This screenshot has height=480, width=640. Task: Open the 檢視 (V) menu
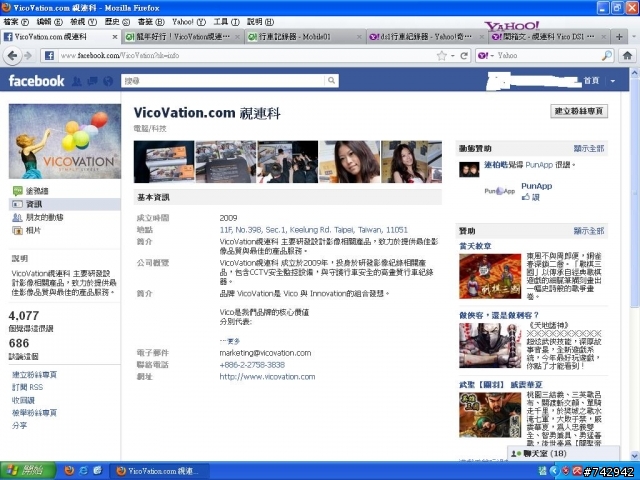click(83, 22)
